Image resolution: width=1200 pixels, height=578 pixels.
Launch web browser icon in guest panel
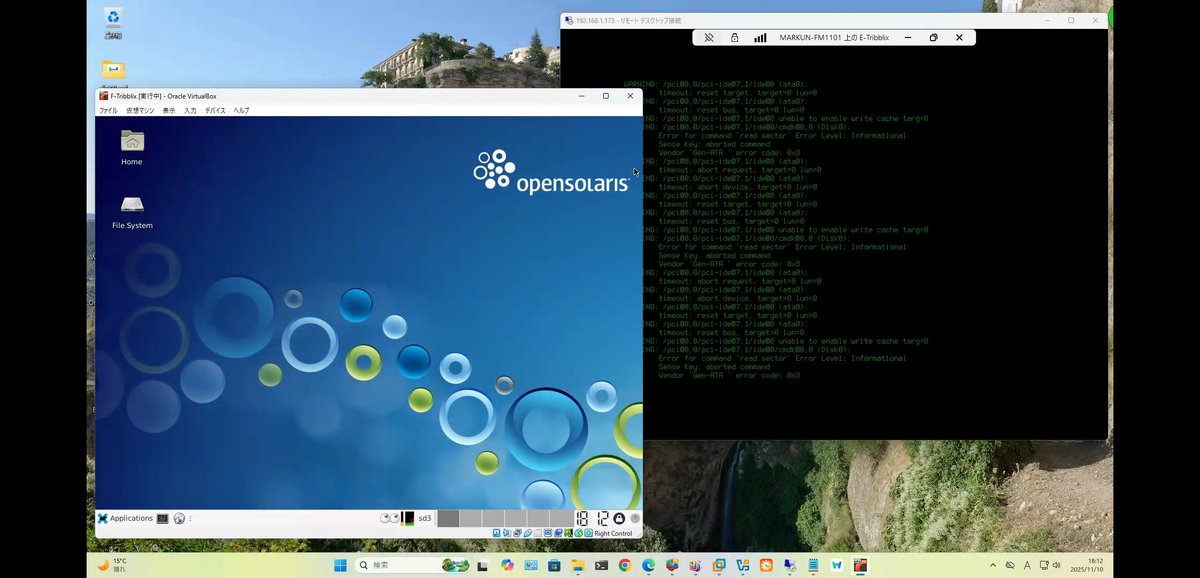pos(179,518)
